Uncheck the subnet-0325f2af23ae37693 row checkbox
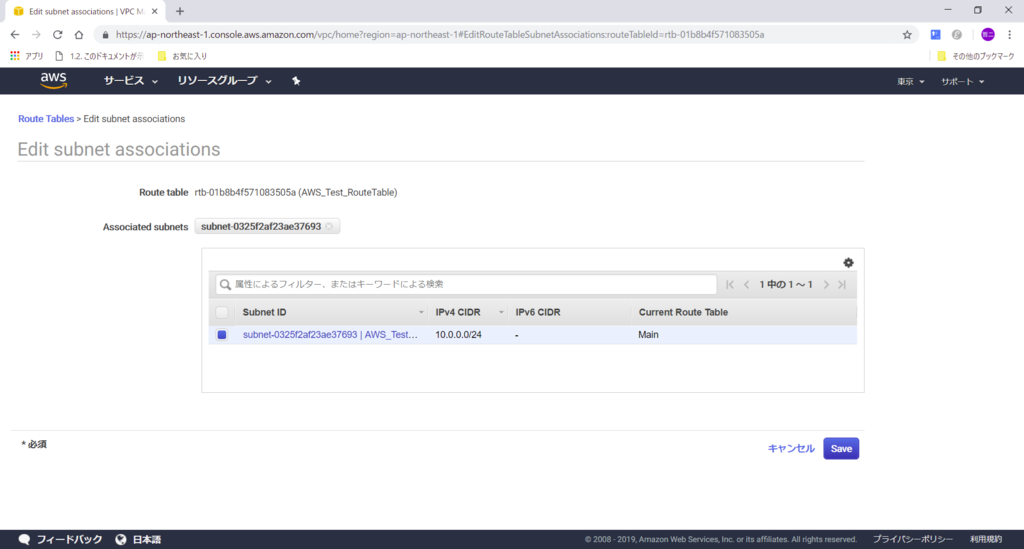 [x=222, y=335]
